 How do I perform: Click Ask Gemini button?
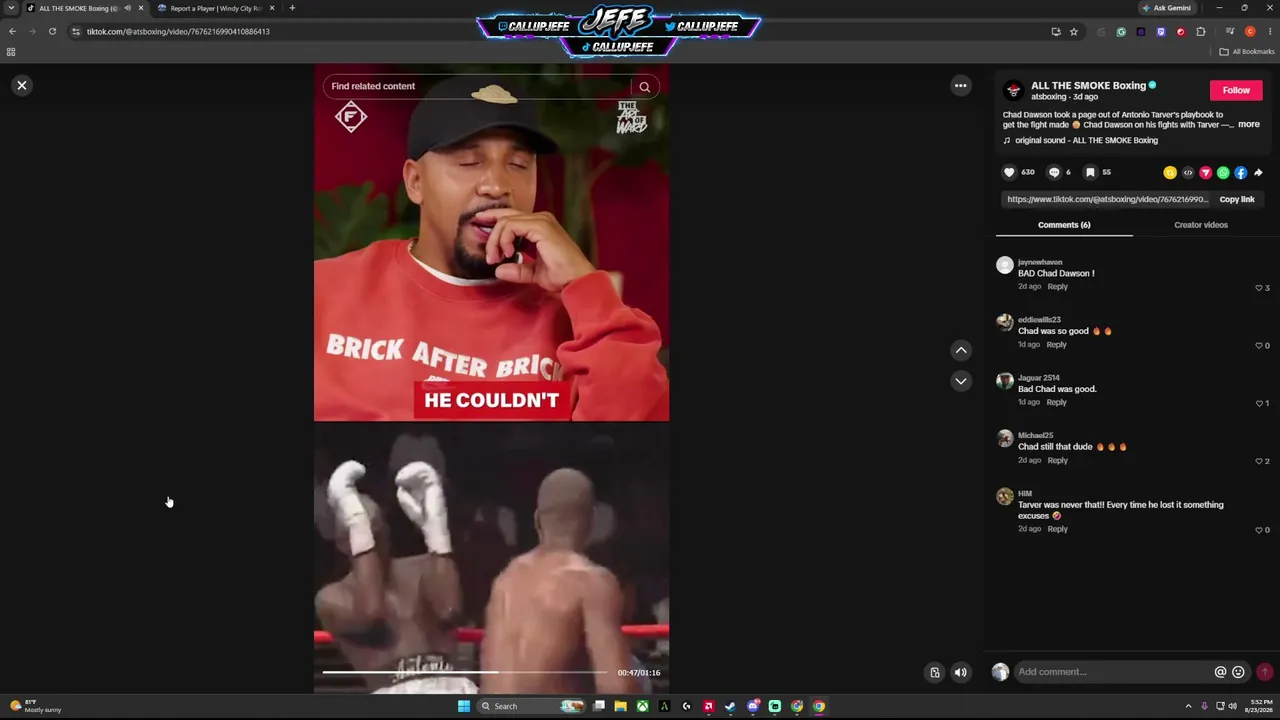tap(1166, 8)
